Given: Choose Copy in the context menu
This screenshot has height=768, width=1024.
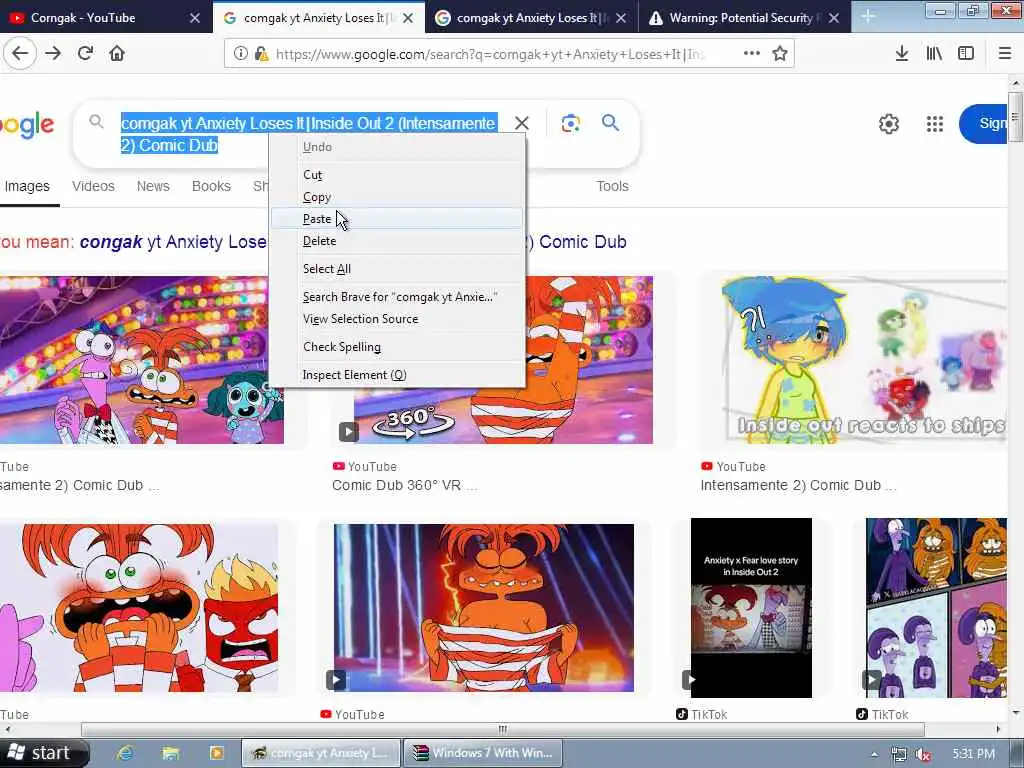Looking at the screenshot, I should tap(396, 197).
